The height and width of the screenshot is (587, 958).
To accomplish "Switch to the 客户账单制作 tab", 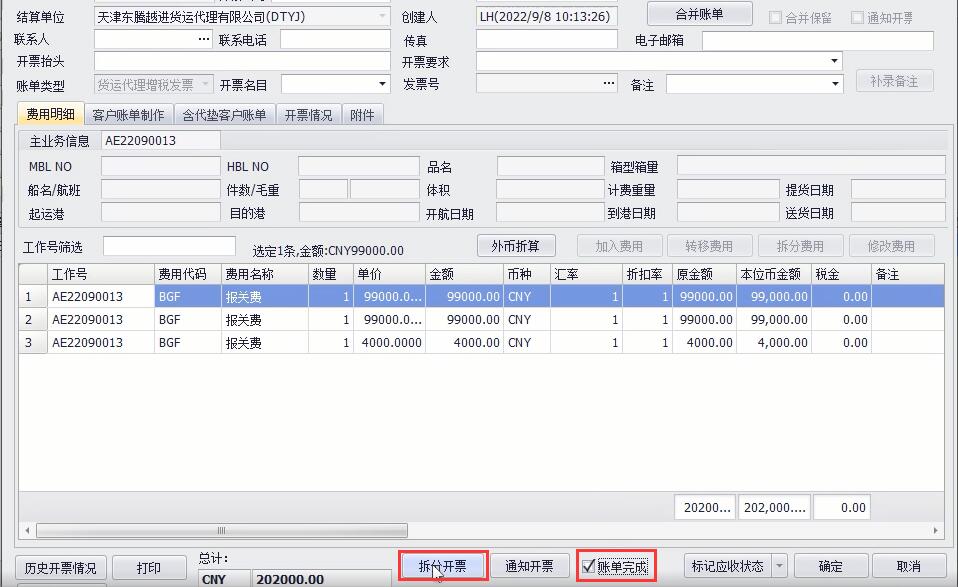I will click(x=128, y=115).
